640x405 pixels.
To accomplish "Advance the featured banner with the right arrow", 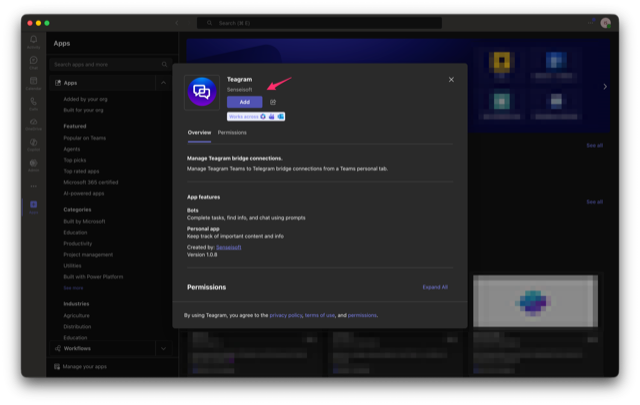I will pos(605,87).
